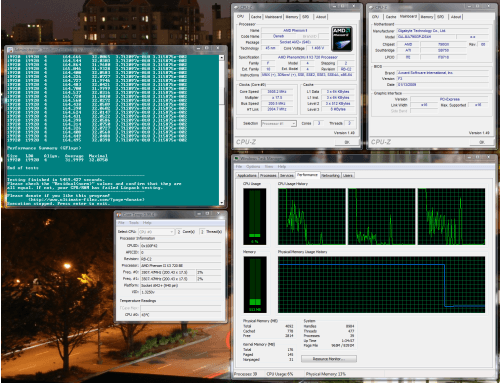Click console scrollbar up arrow
500x383 pixels.
point(222,57)
